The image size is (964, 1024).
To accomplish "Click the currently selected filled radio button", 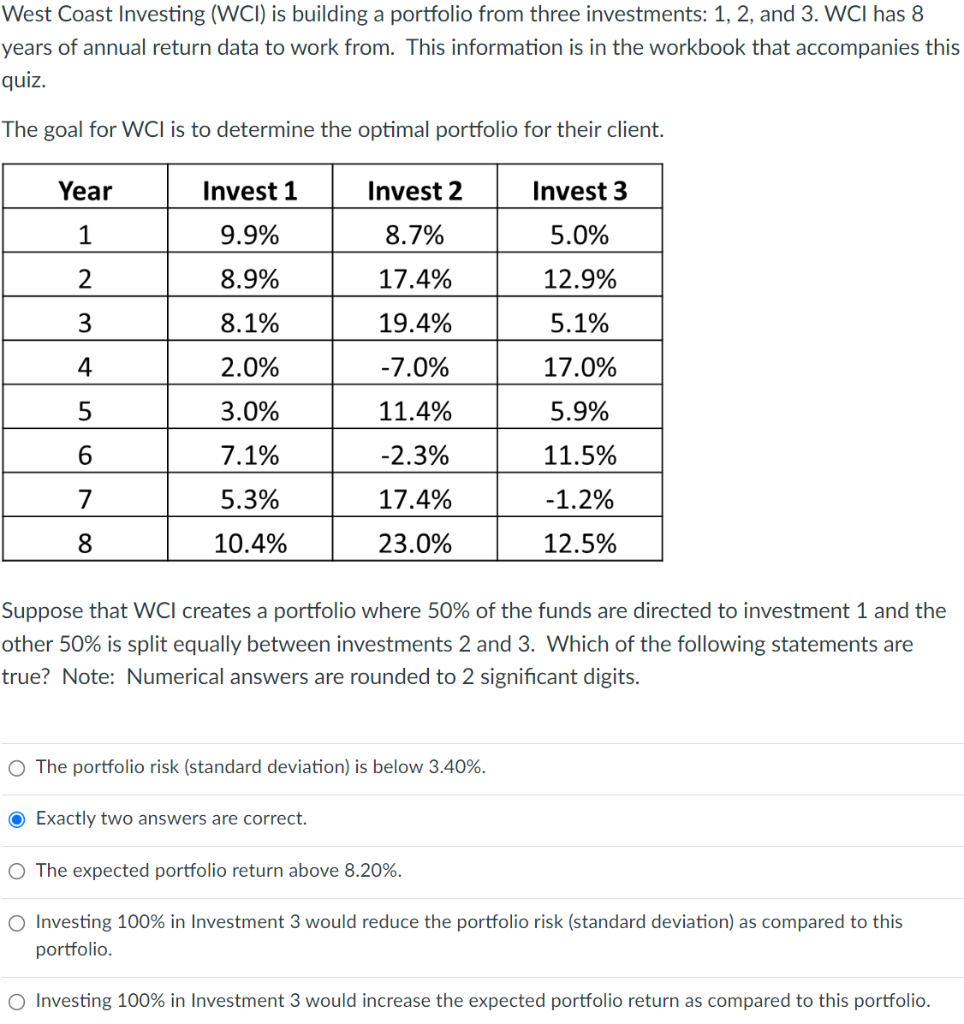I will (x=16, y=818).
